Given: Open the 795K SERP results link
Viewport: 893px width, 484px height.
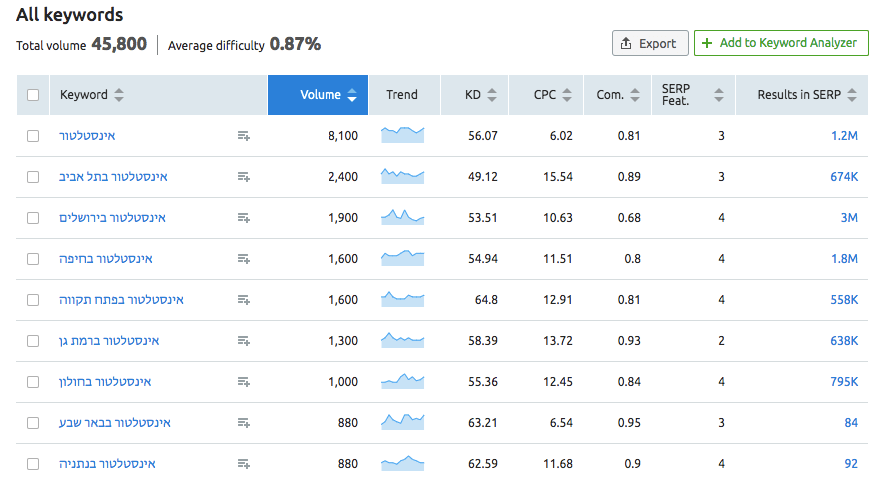Looking at the screenshot, I should click(844, 382).
